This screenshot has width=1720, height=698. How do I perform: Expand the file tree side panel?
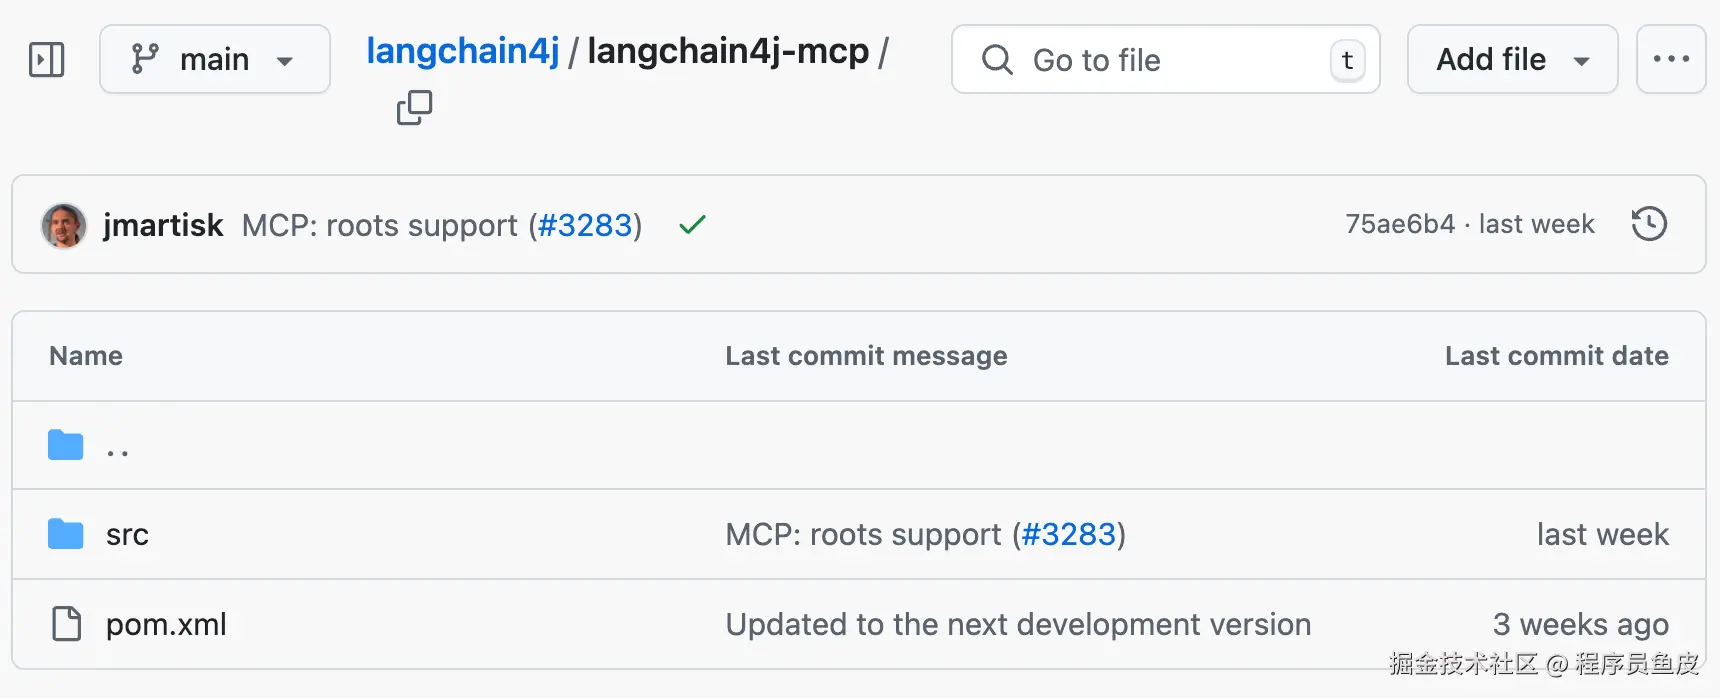(47, 60)
